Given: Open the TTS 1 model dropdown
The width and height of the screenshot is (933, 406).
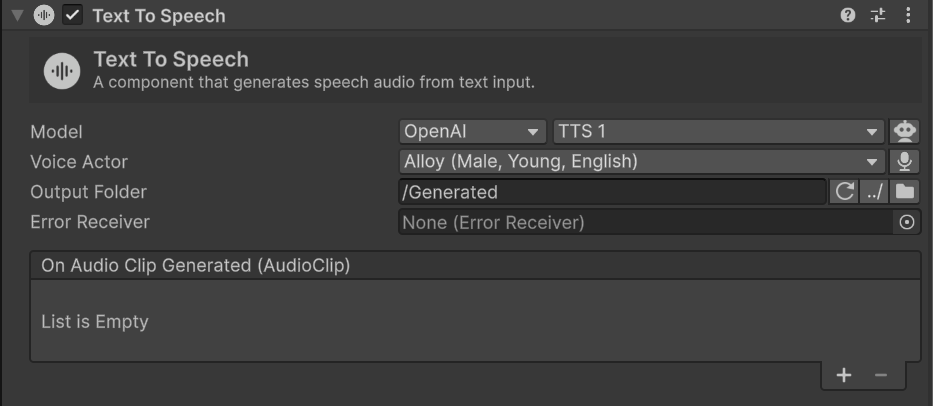Looking at the screenshot, I should (717, 132).
